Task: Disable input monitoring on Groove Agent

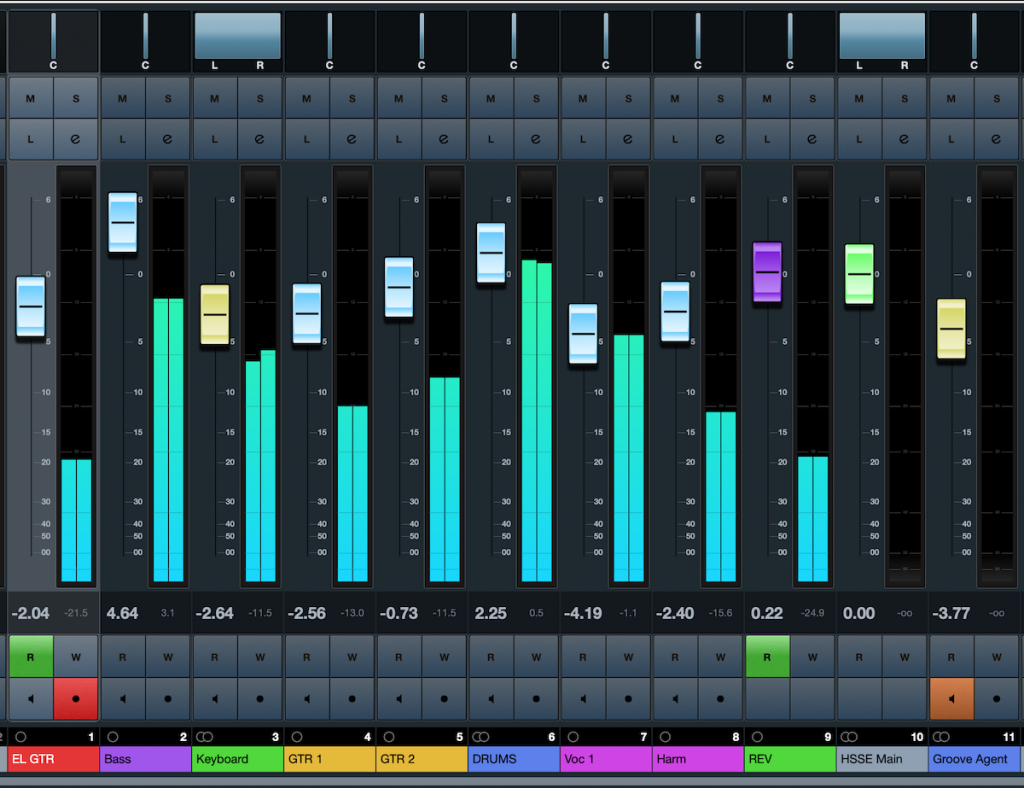Action: (950, 697)
